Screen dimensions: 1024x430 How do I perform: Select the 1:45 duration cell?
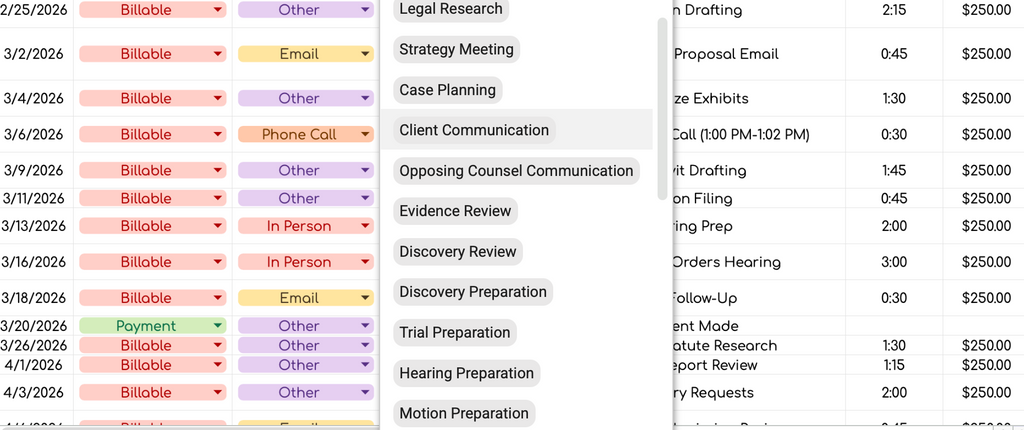(x=894, y=171)
